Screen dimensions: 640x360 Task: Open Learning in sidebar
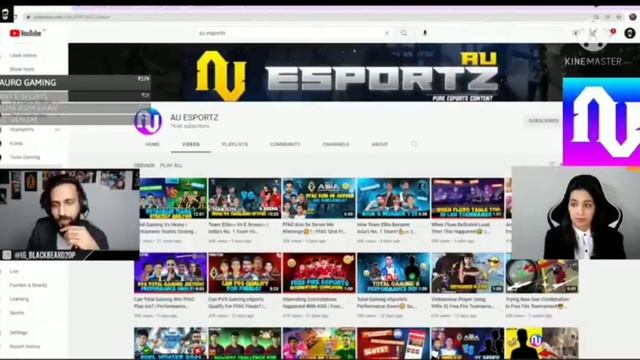19,299
